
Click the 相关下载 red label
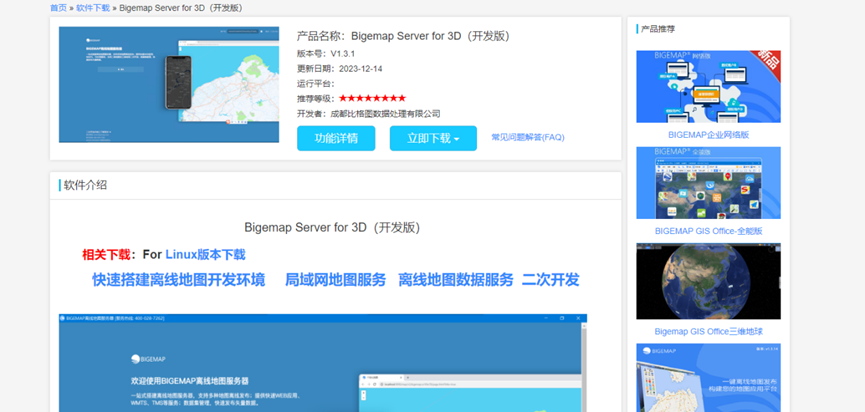106,255
